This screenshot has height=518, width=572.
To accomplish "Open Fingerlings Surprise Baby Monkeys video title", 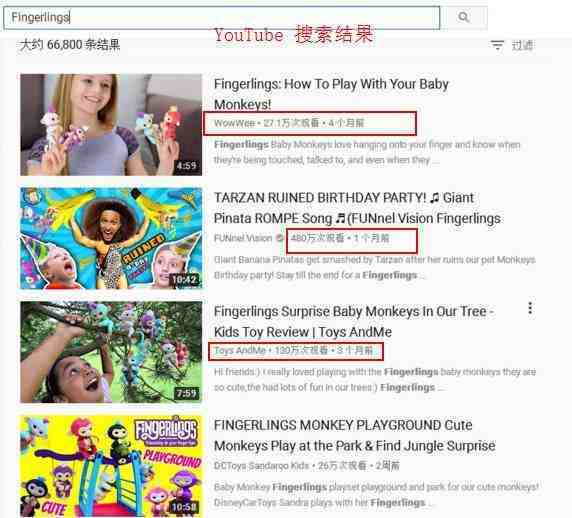I will point(353,322).
